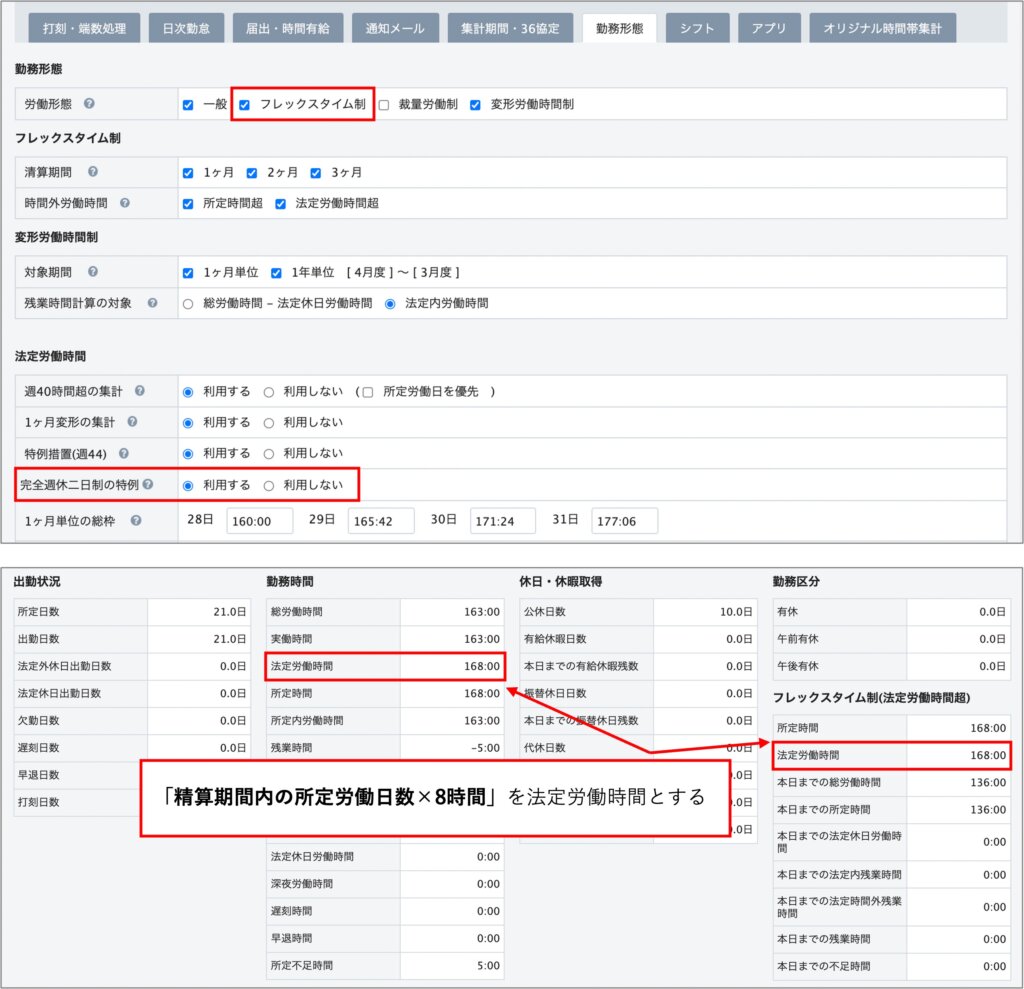
Task: Click the 31日 total hours field
Action: click(625, 521)
